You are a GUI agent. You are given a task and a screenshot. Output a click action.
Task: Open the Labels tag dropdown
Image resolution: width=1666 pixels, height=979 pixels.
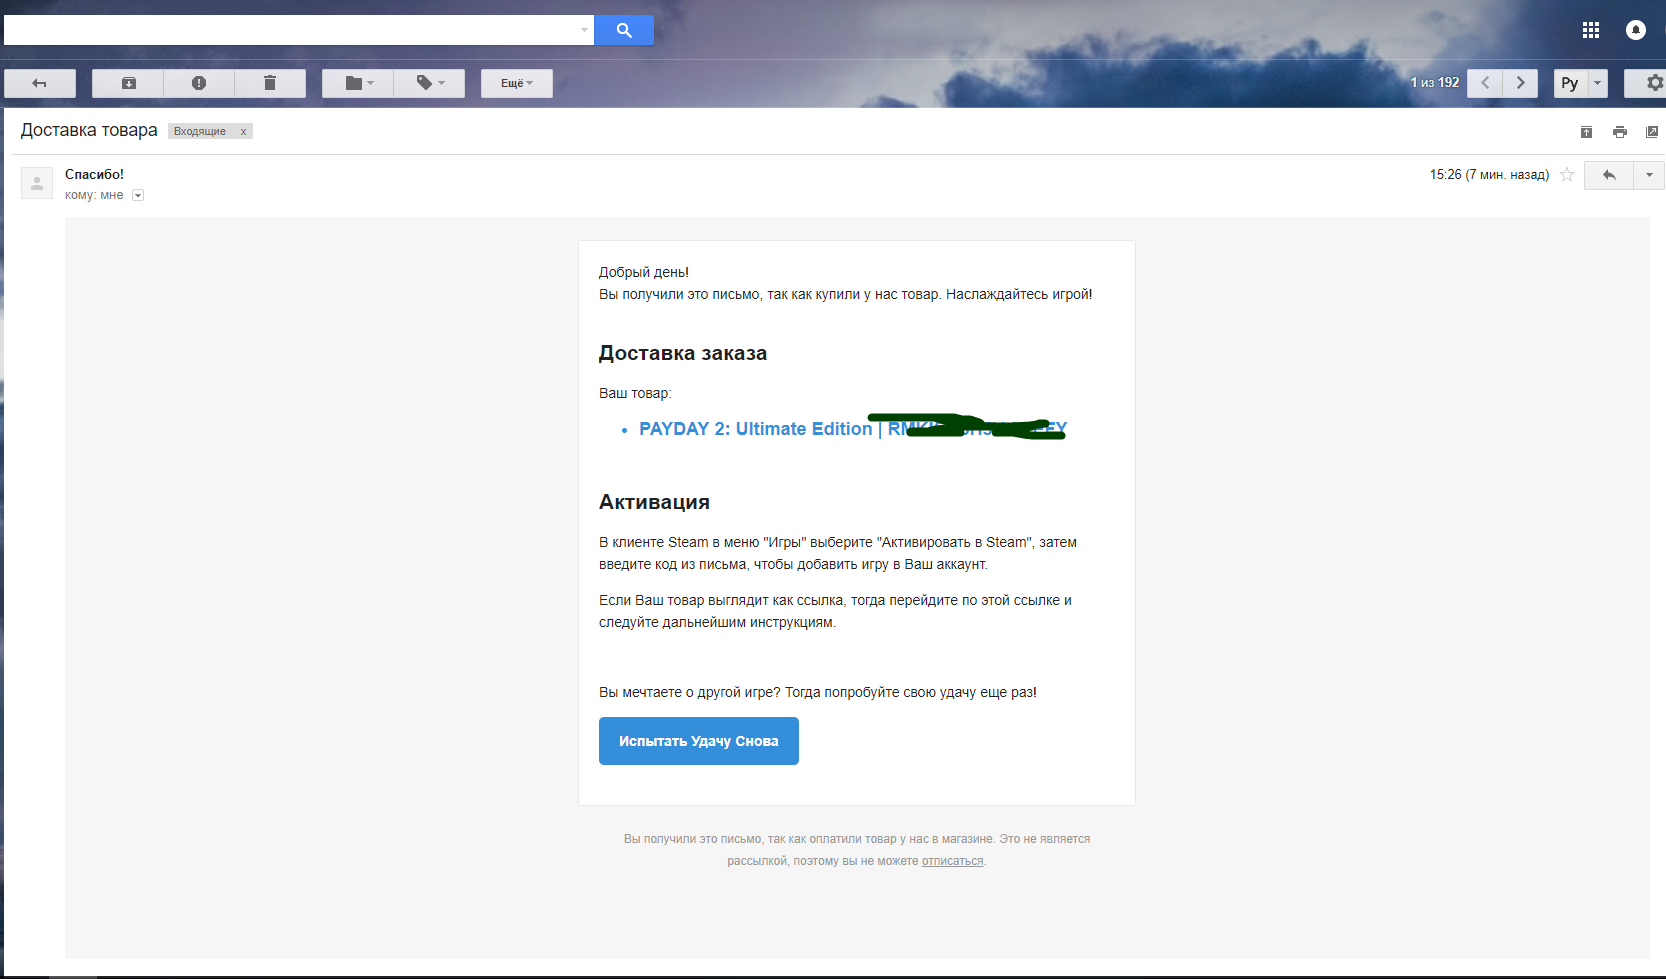point(430,83)
